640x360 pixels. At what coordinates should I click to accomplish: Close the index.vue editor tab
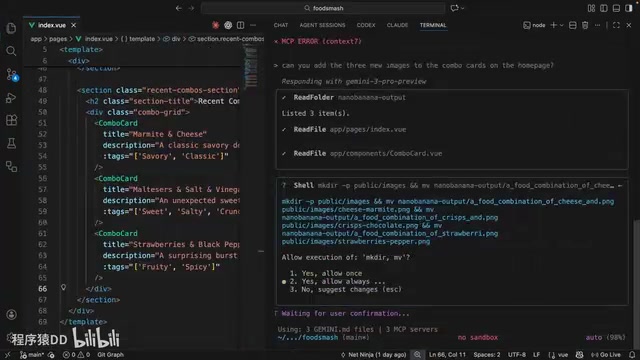pyautogui.click(x=73, y=25)
